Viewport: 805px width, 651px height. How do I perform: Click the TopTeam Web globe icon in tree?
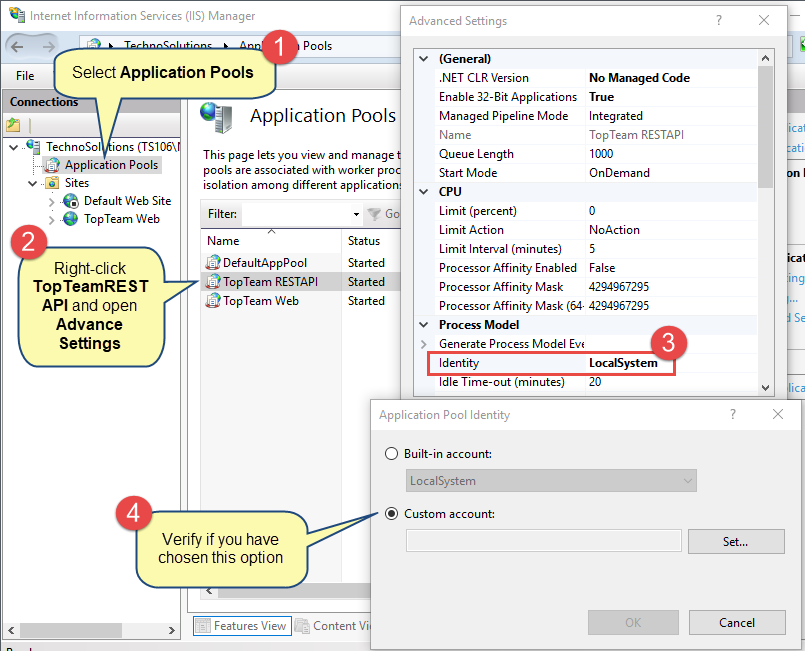[70, 219]
